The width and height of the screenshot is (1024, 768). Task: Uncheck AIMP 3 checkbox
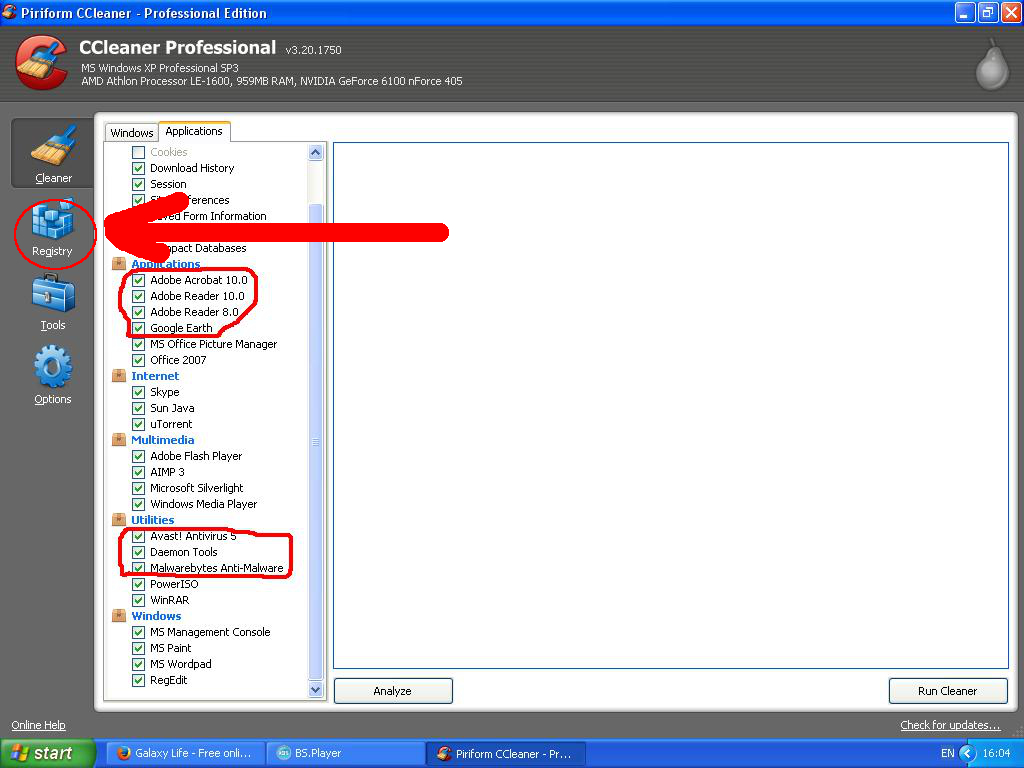pos(138,472)
